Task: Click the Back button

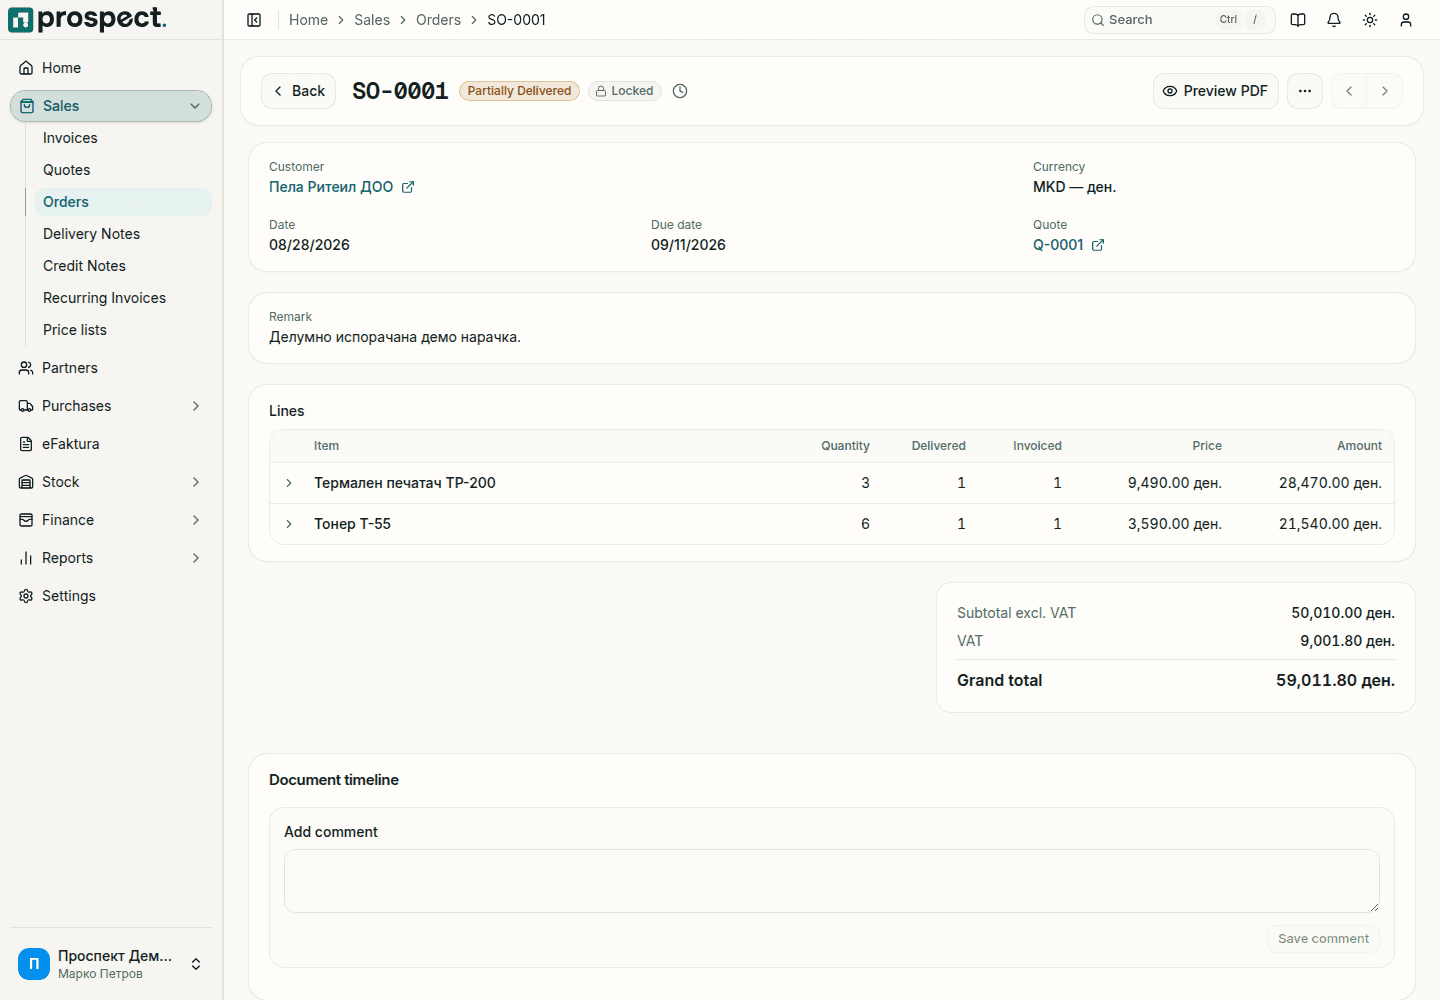Action: click(x=298, y=91)
